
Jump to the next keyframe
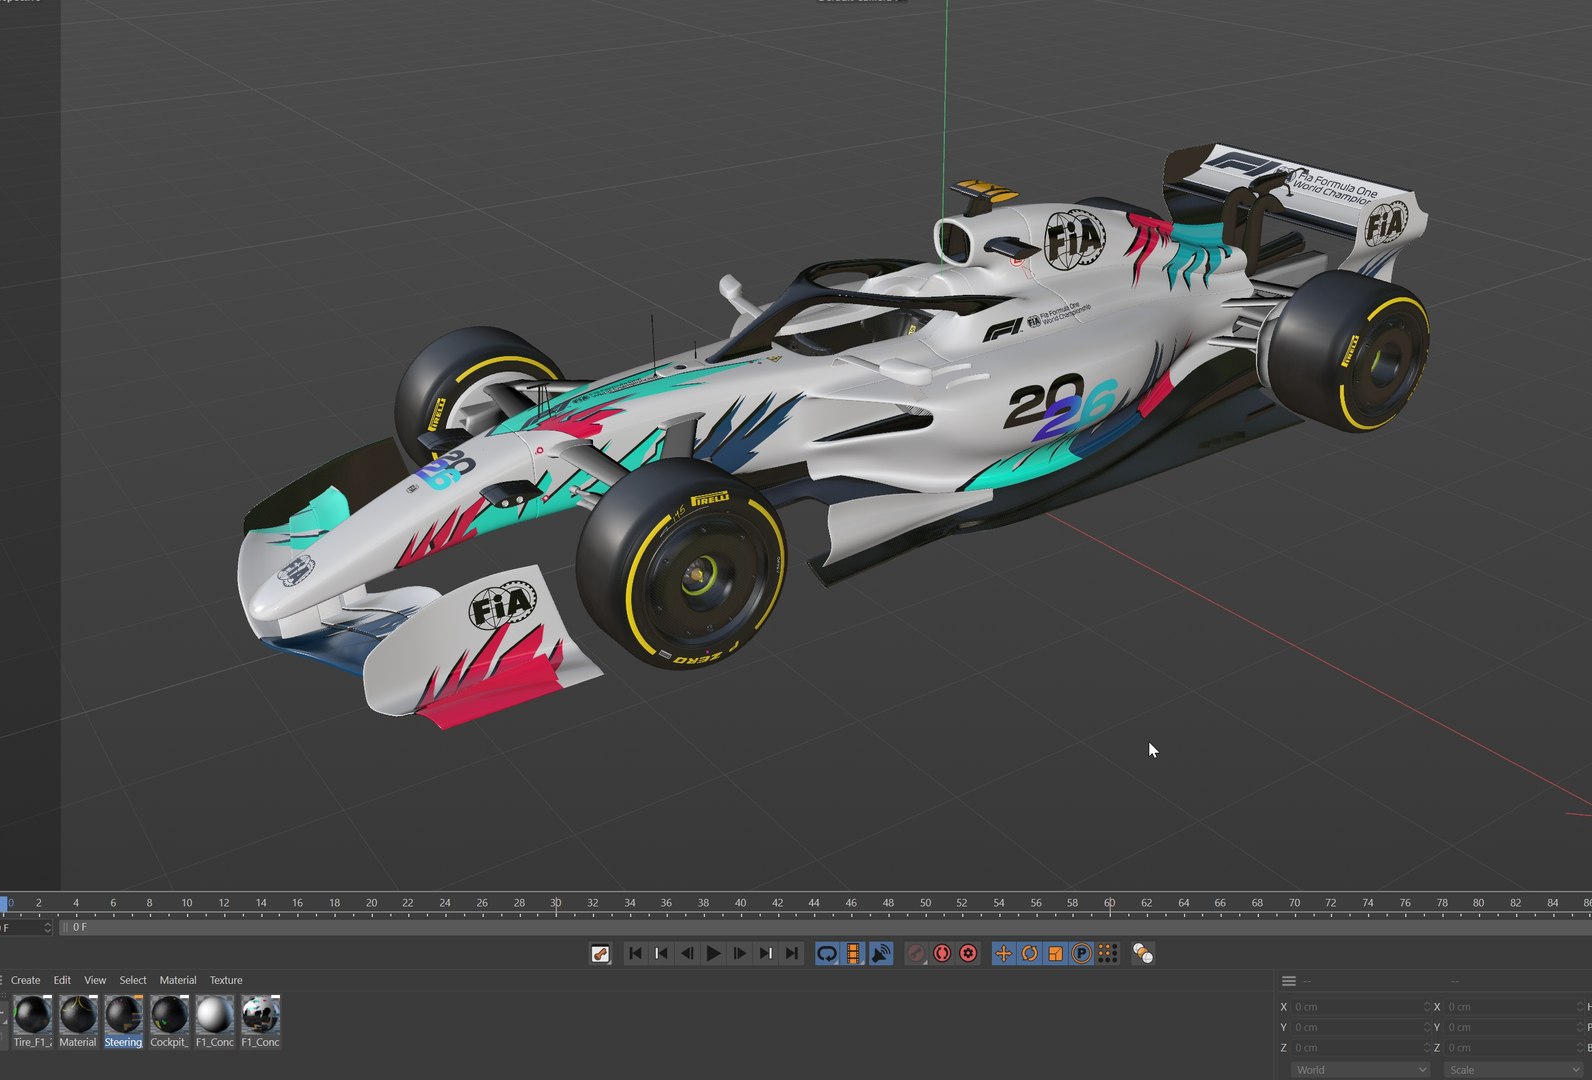tap(765, 954)
